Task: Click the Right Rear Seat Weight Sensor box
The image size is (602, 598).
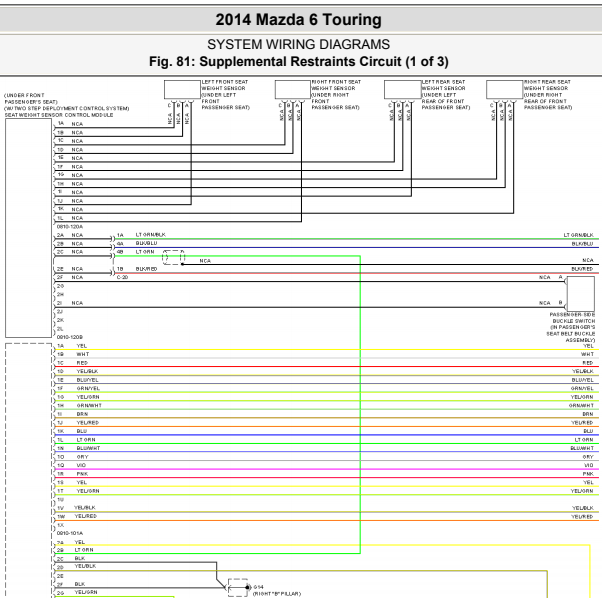Action: [504, 89]
